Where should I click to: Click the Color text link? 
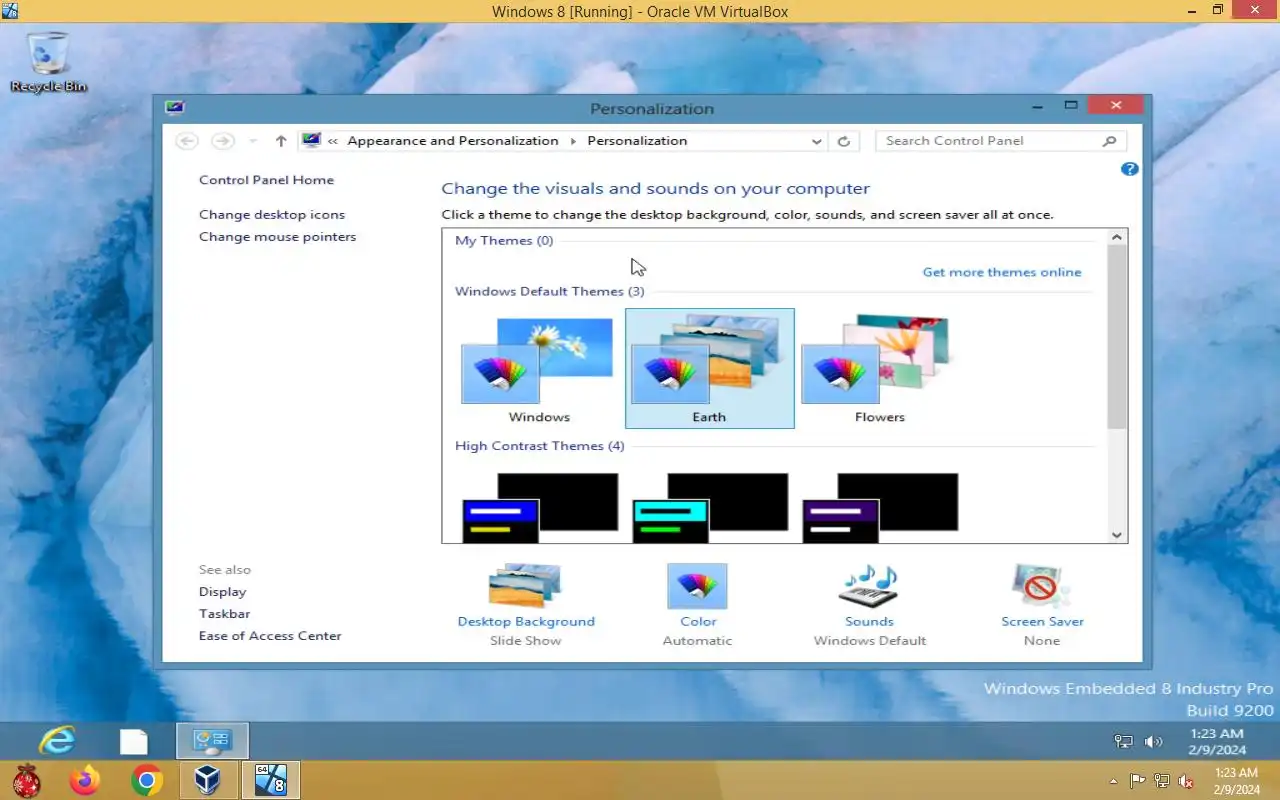pos(698,621)
